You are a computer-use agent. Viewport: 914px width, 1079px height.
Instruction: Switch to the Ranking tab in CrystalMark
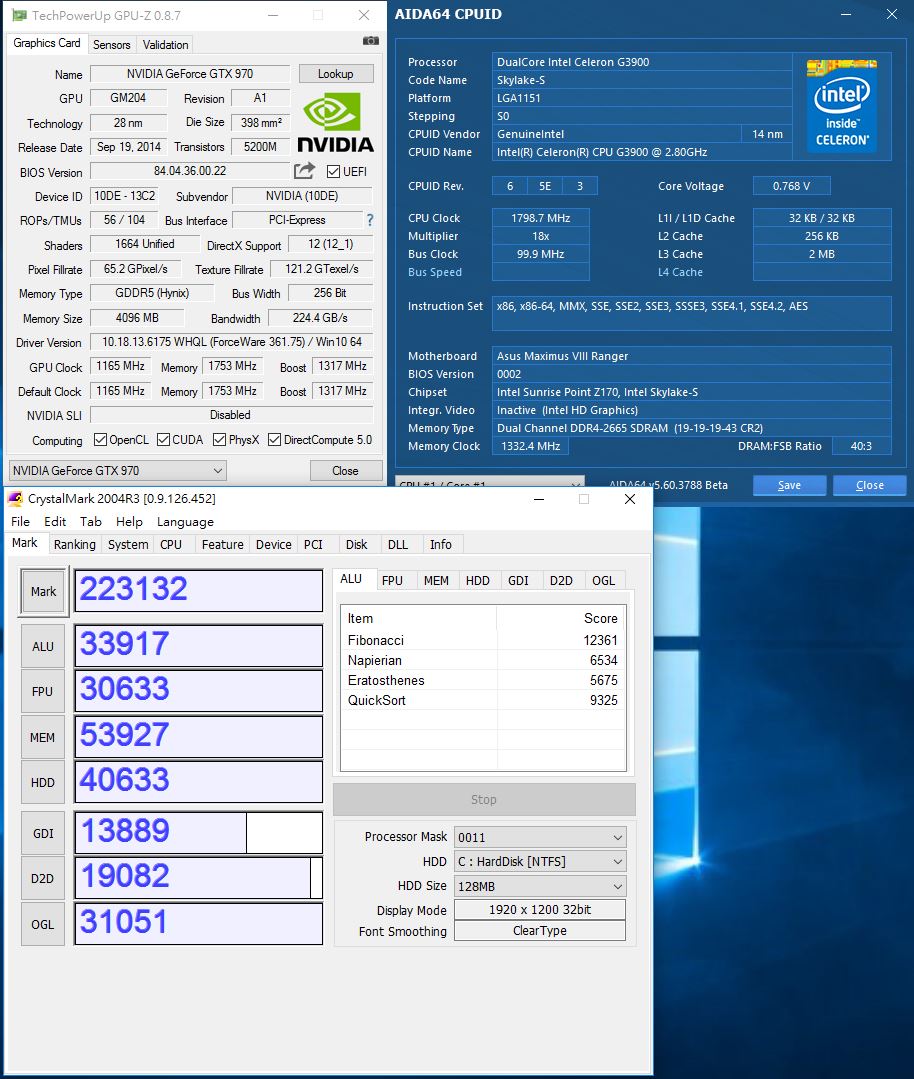(75, 544)
